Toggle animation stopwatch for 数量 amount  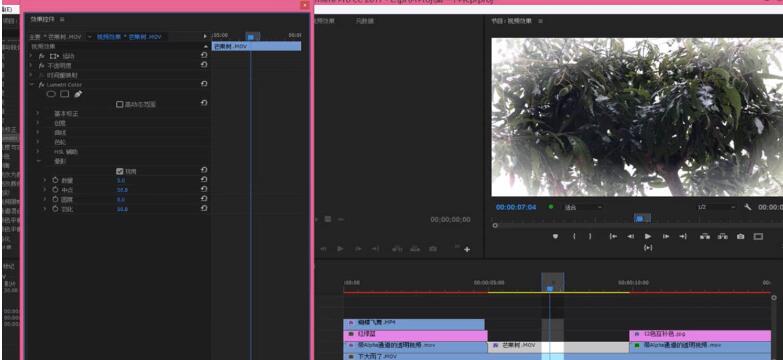(x=55, y=180)
